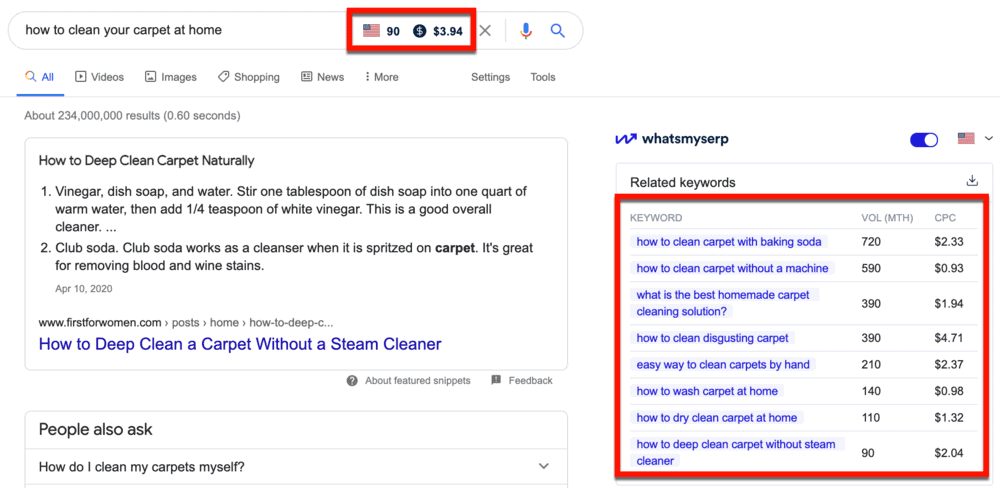This screenshot has height=488, width=1000.
Task: Select keyword "easy way to clean carpets by hand"
Action: click(723, 365)
